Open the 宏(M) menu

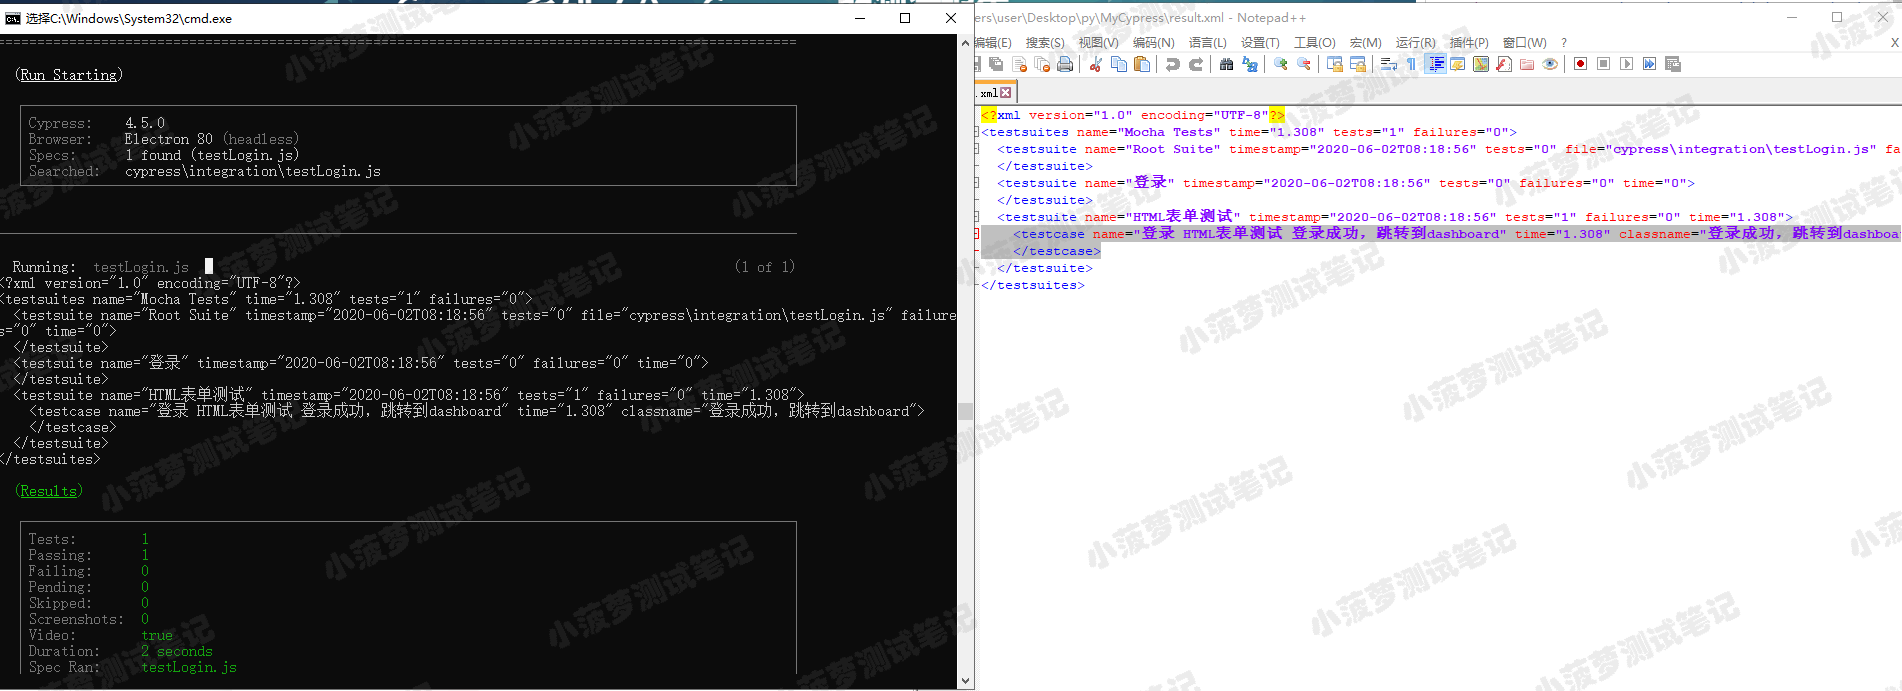[x=1365, y=43]
